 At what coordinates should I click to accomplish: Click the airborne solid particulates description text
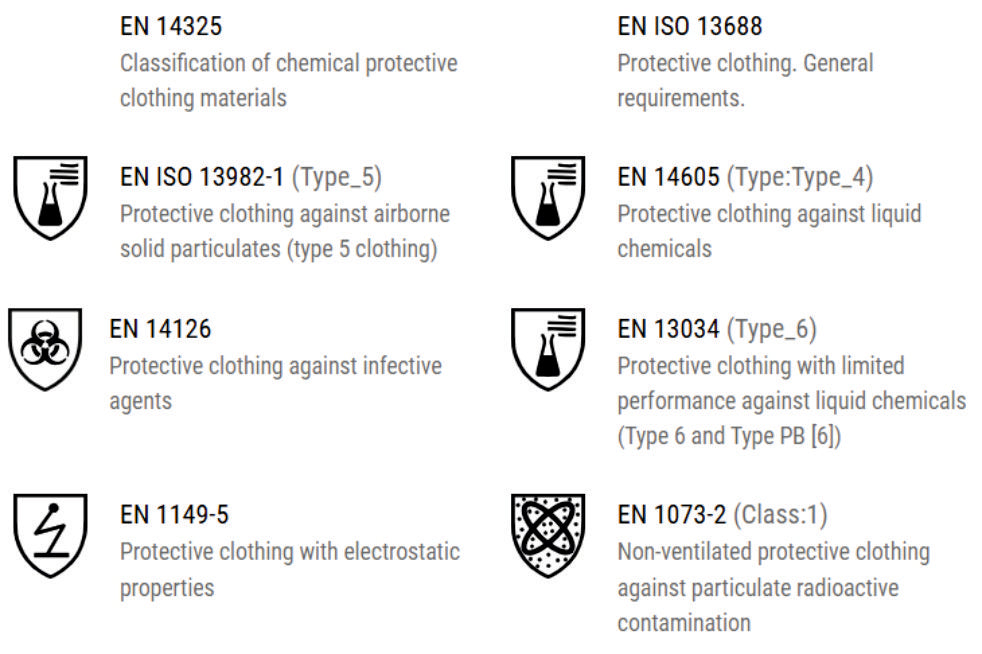[284, 232]
